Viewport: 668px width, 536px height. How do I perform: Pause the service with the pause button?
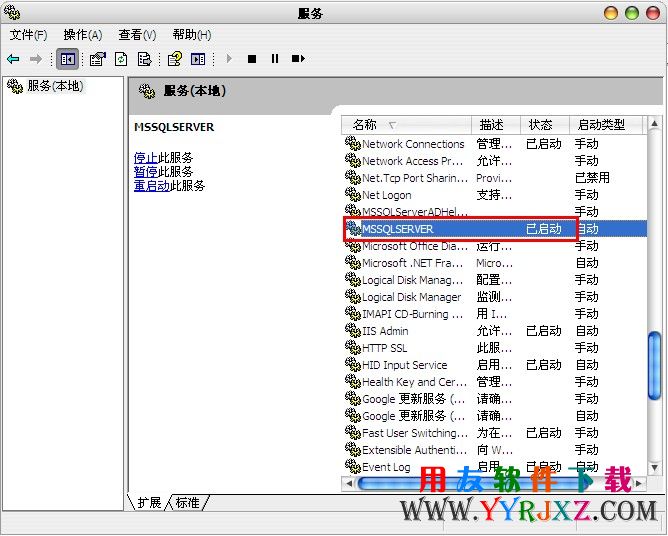coord(275,59)
